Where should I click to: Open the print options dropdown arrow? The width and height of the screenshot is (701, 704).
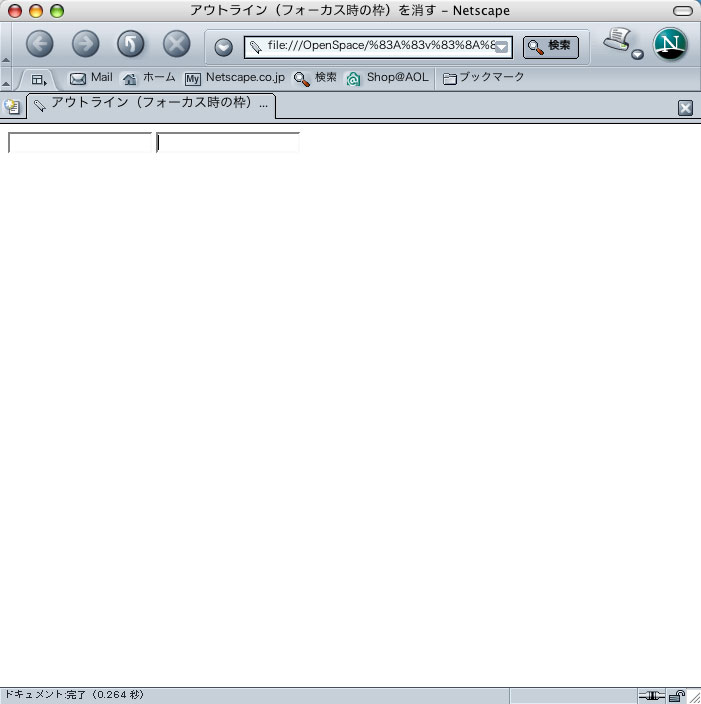(637, 55)
